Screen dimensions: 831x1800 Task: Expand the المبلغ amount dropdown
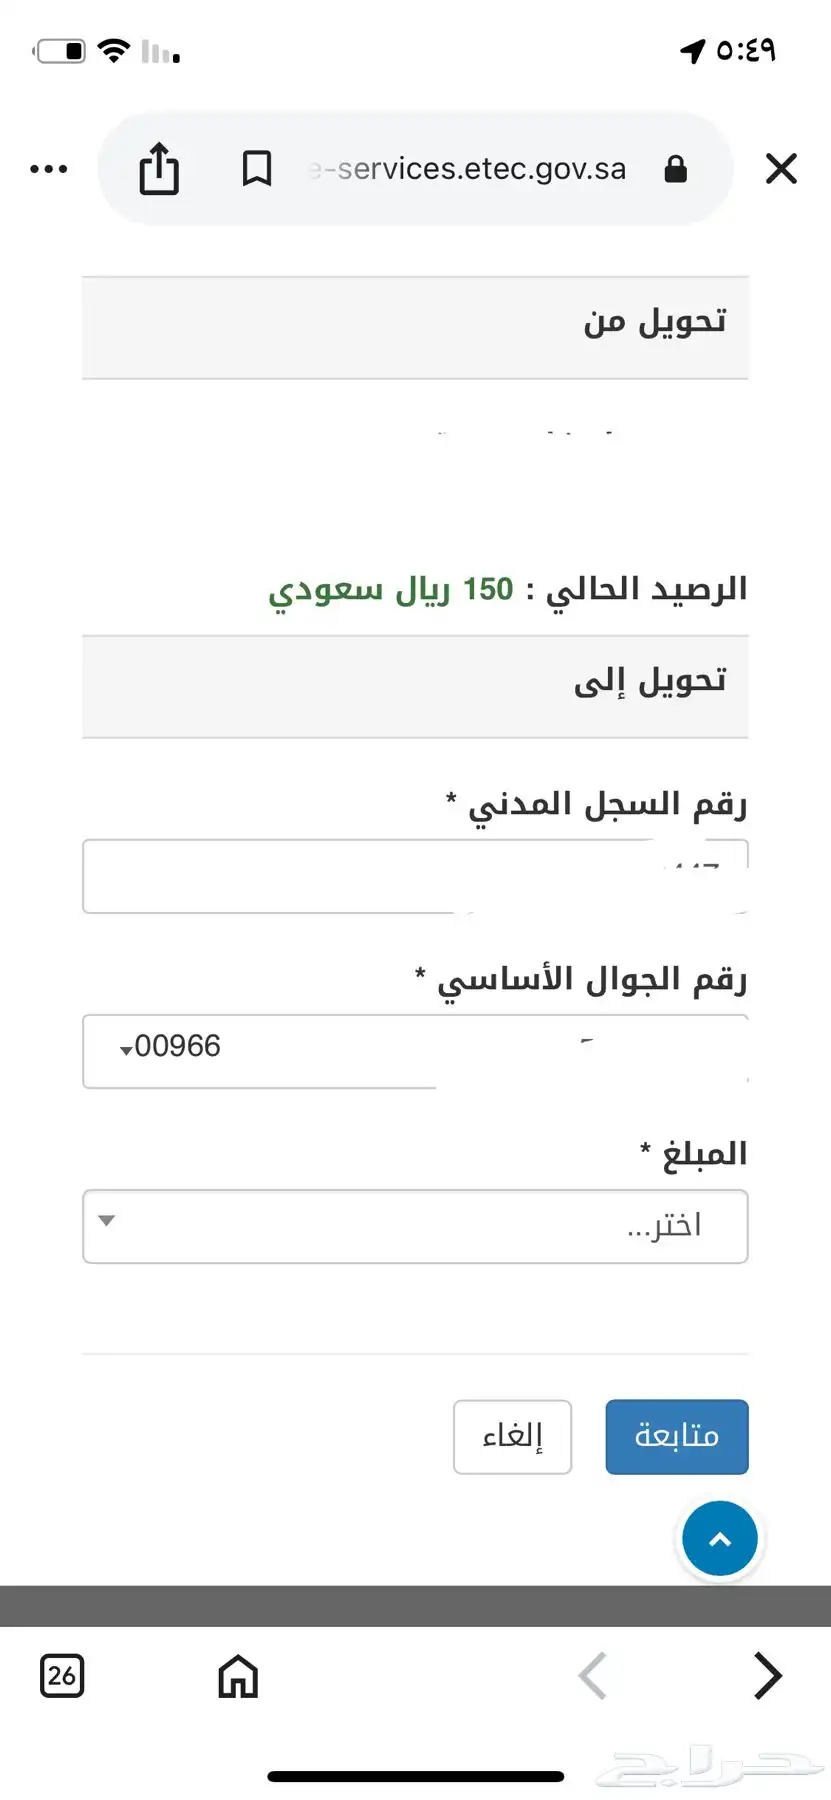415,1226
